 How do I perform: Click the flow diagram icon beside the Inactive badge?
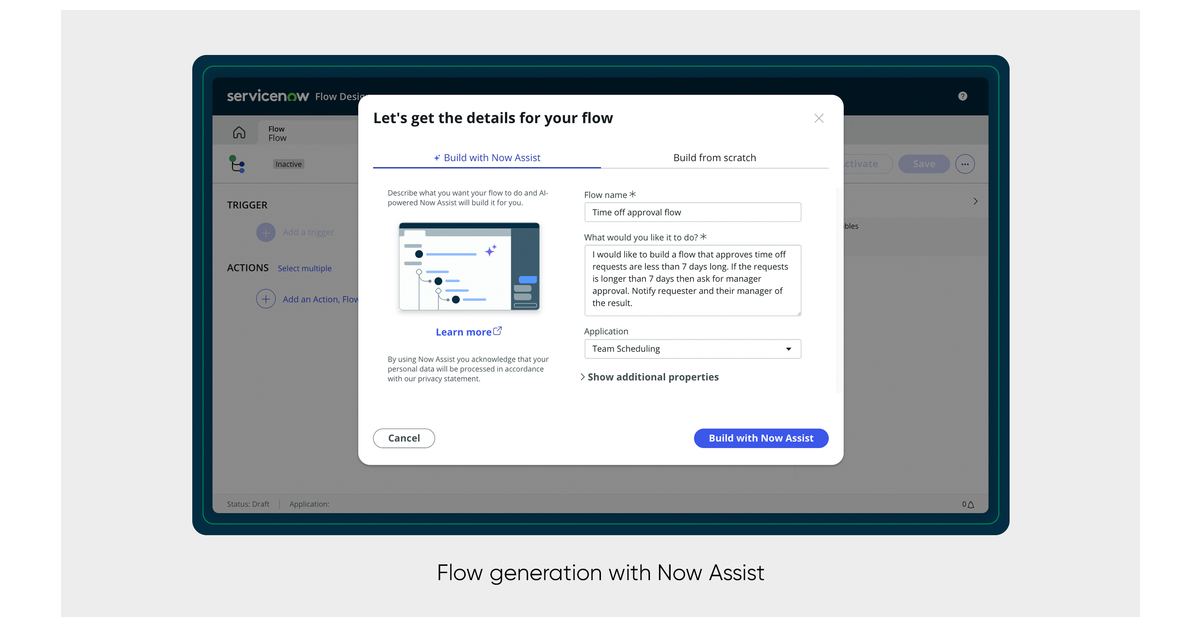click(x=238, y=163)
